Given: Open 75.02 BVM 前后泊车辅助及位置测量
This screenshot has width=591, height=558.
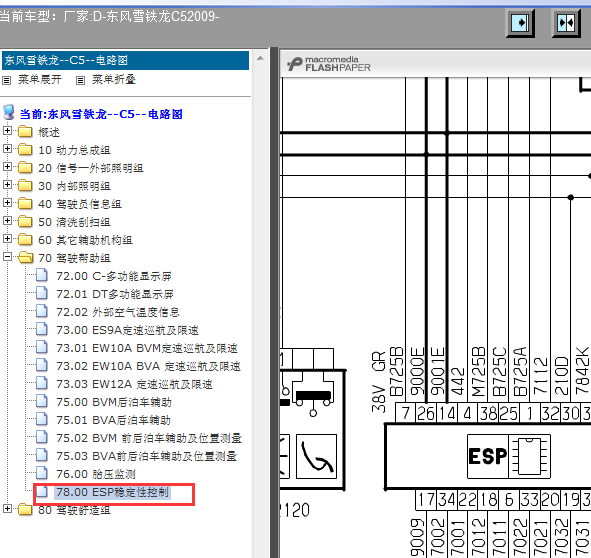Looking at the screenshot, I should [149, 438].
